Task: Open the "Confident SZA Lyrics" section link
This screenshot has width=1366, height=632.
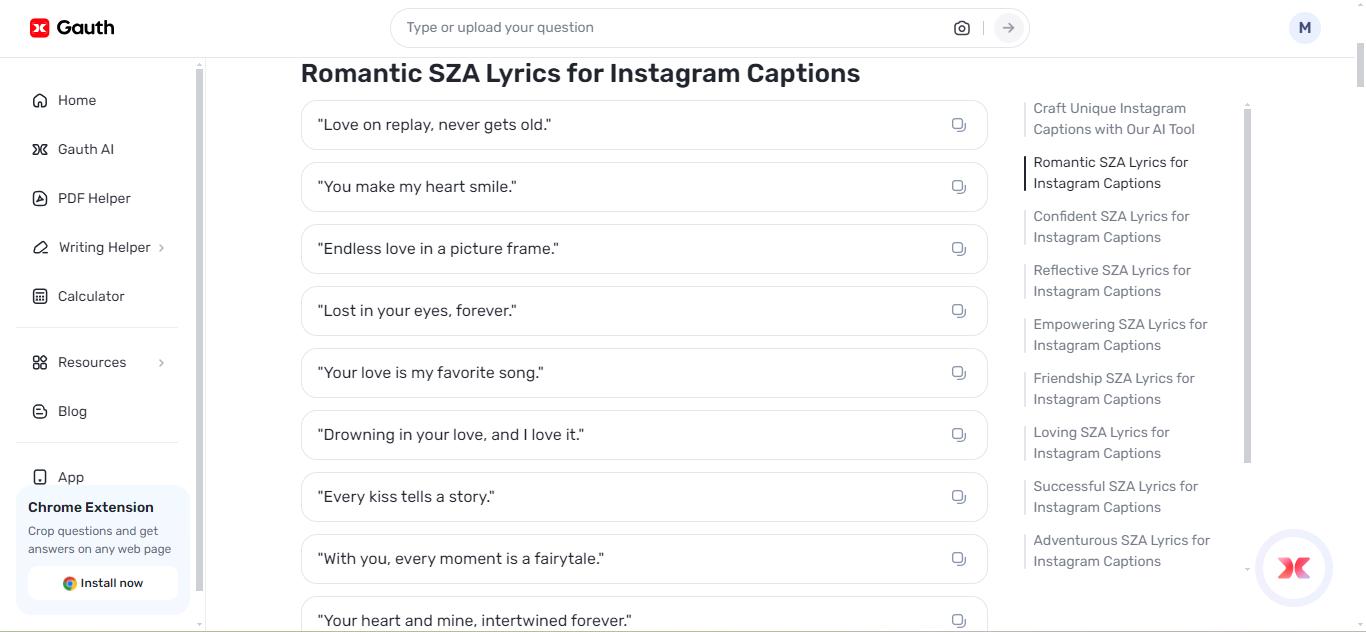Action: (x=1111, y=226)
